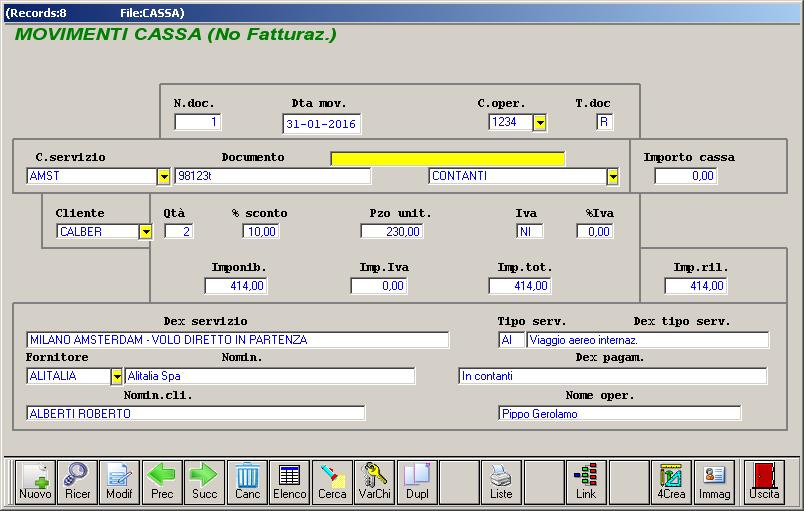Open the Elenco list table icon

point(289,481)
